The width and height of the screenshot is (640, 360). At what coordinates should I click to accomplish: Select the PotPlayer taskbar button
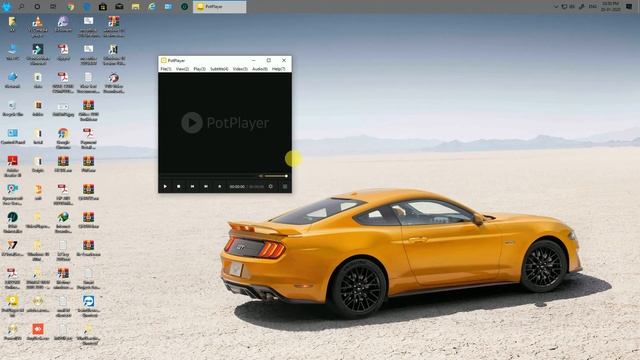(x=220, y=7)
